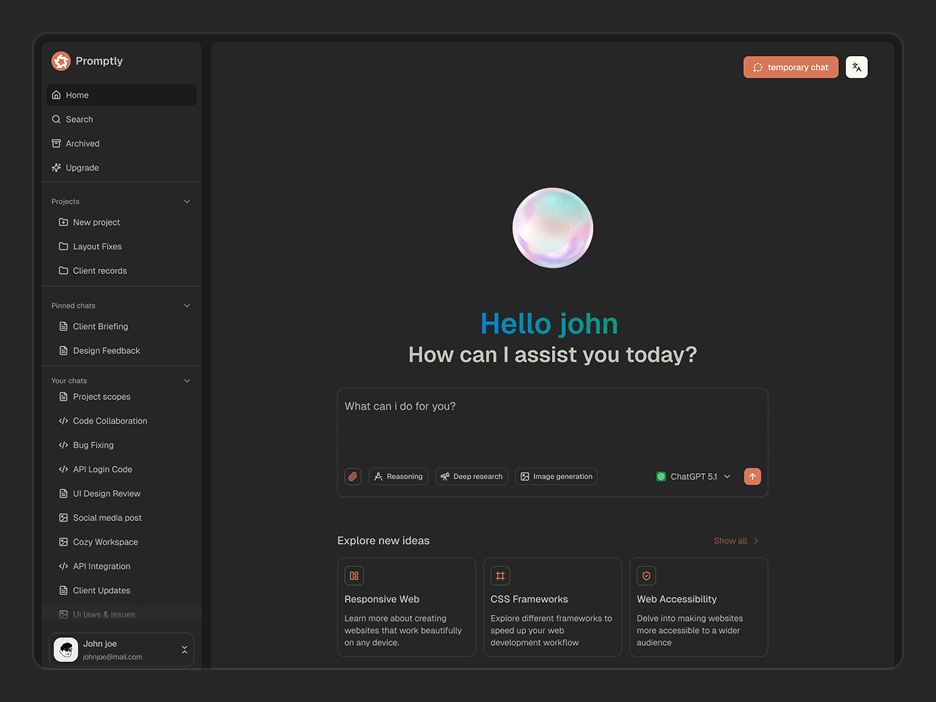This screenshot has width=936, height=702.
Task: Click the Show all link
Action: 736,541
